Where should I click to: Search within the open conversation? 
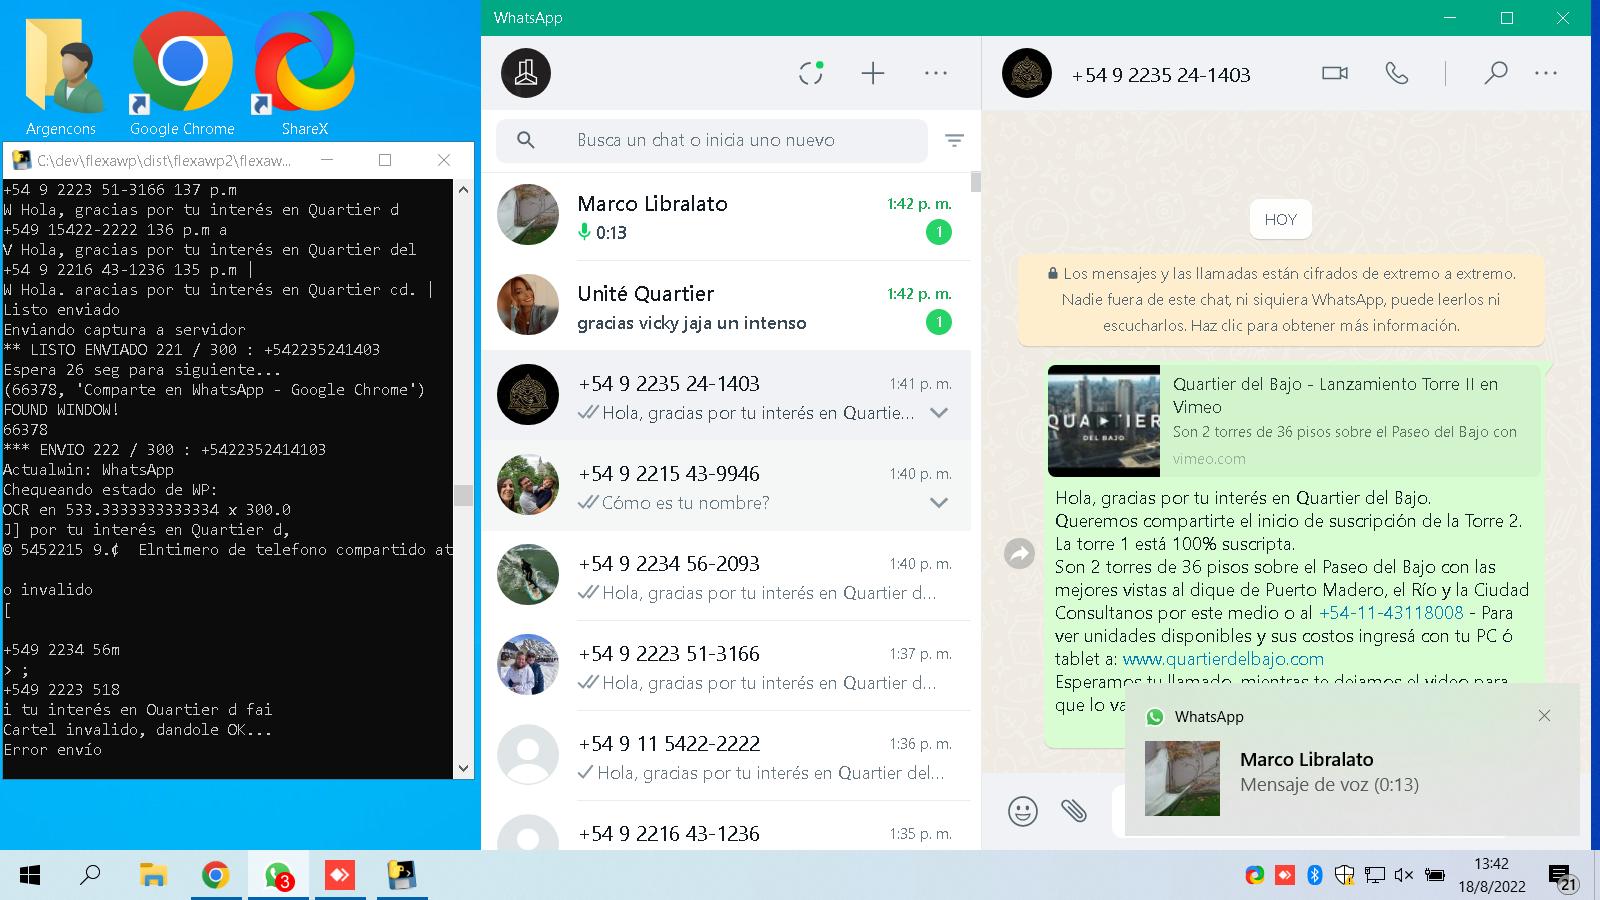(1495, 73)
